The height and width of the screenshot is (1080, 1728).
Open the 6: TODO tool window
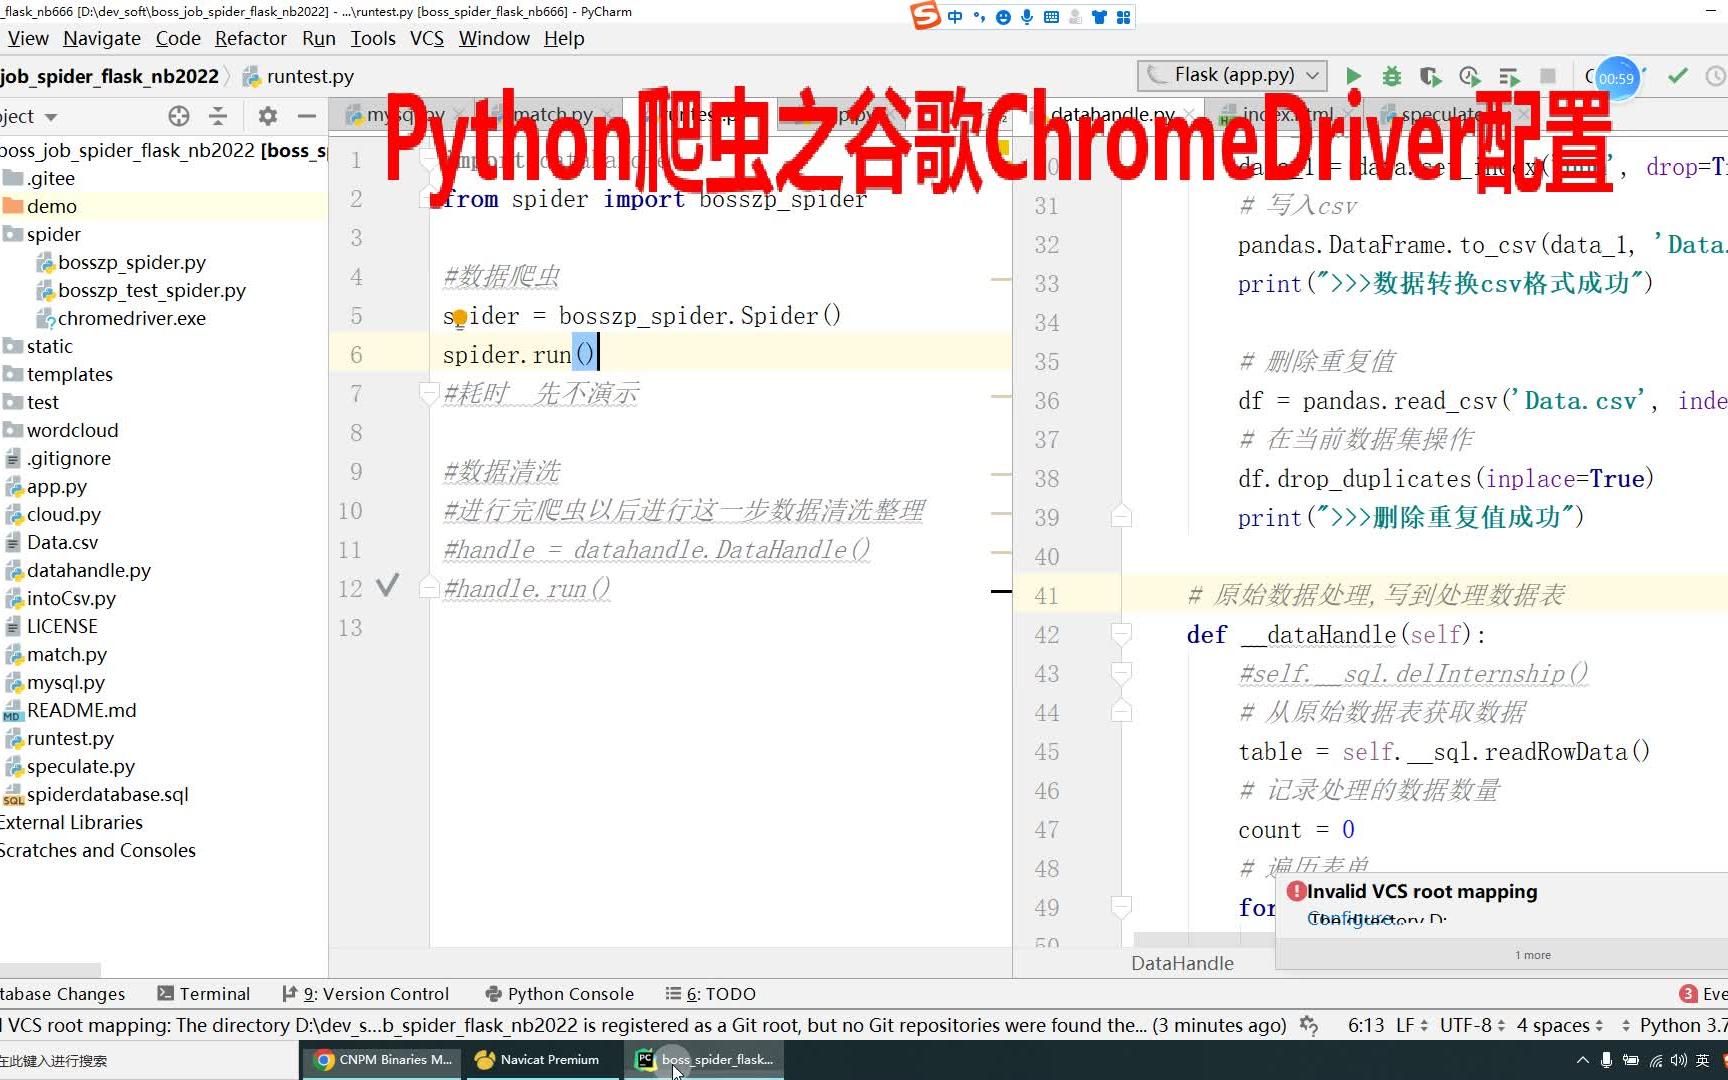tap(711, 993)
